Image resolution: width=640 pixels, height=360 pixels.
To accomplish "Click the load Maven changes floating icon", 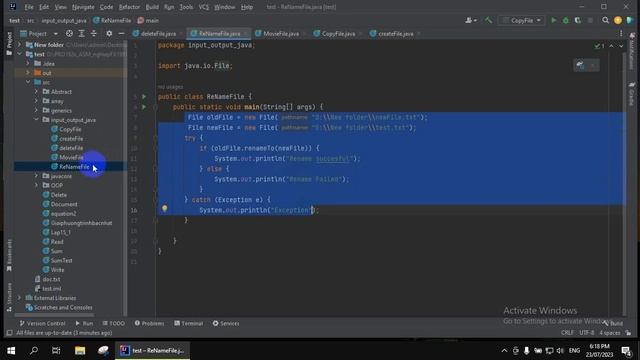I will click(580, 65).
